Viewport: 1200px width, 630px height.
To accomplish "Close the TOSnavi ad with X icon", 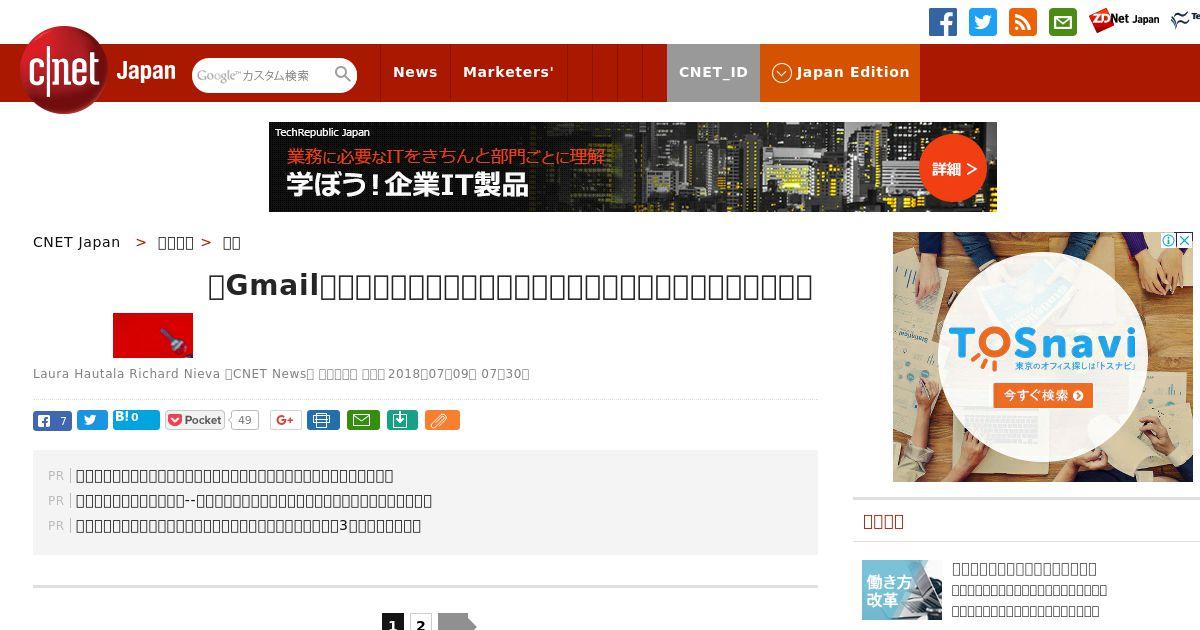I will pos(1184,240).
